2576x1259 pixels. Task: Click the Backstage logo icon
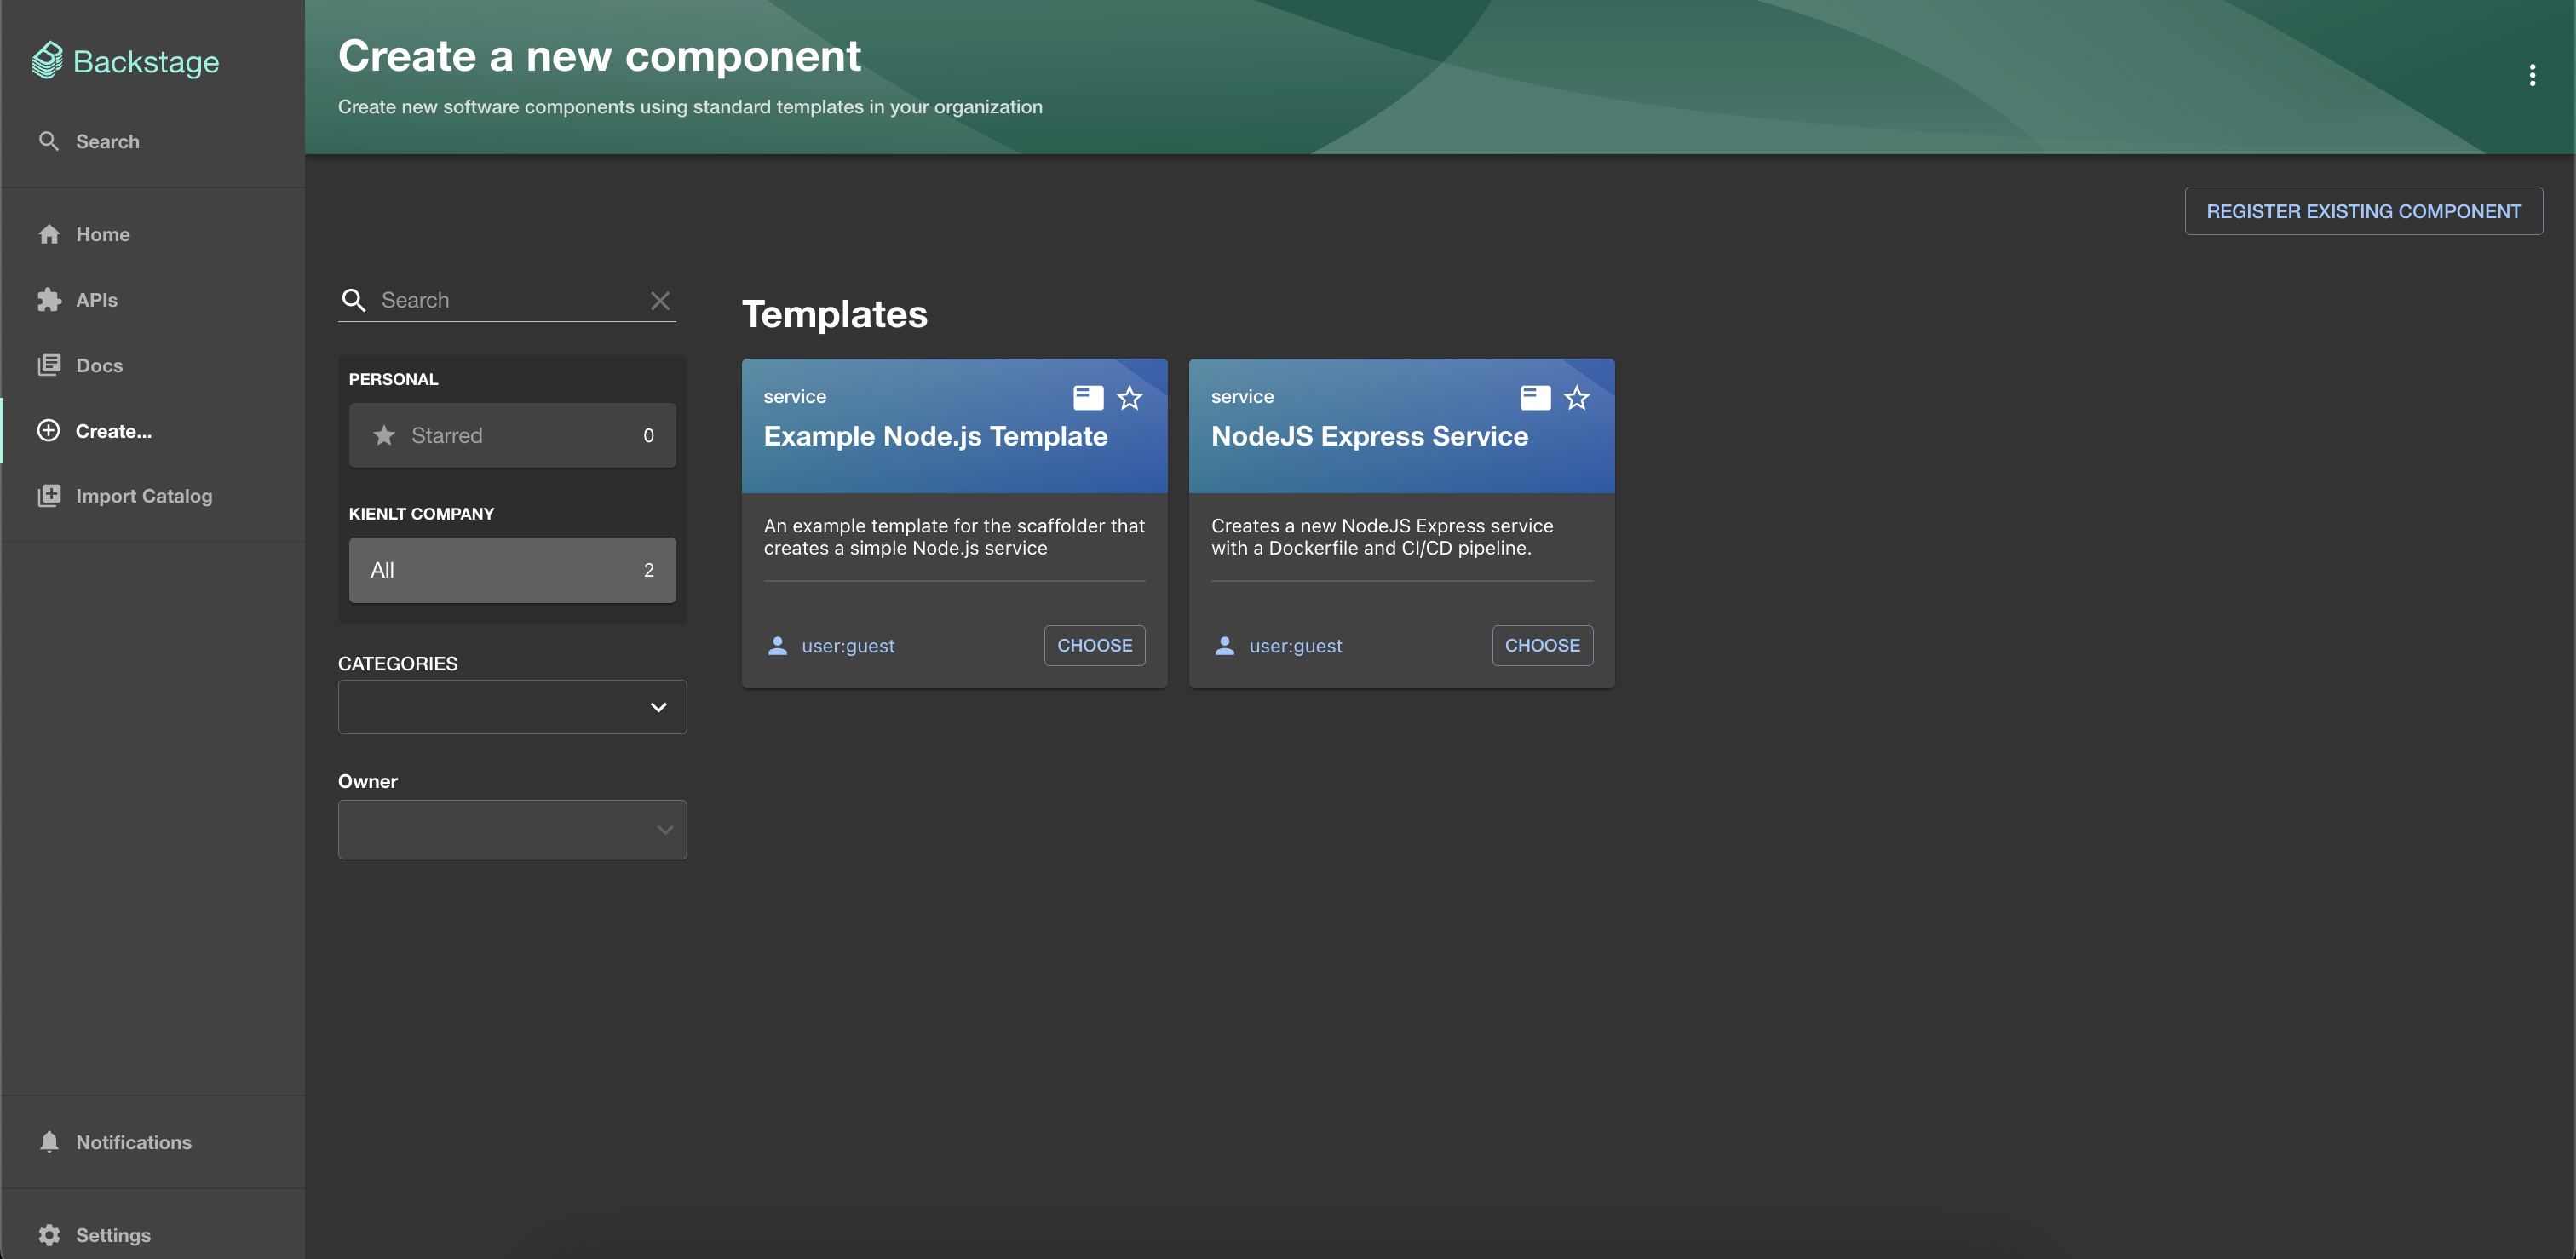click(47, 61)
